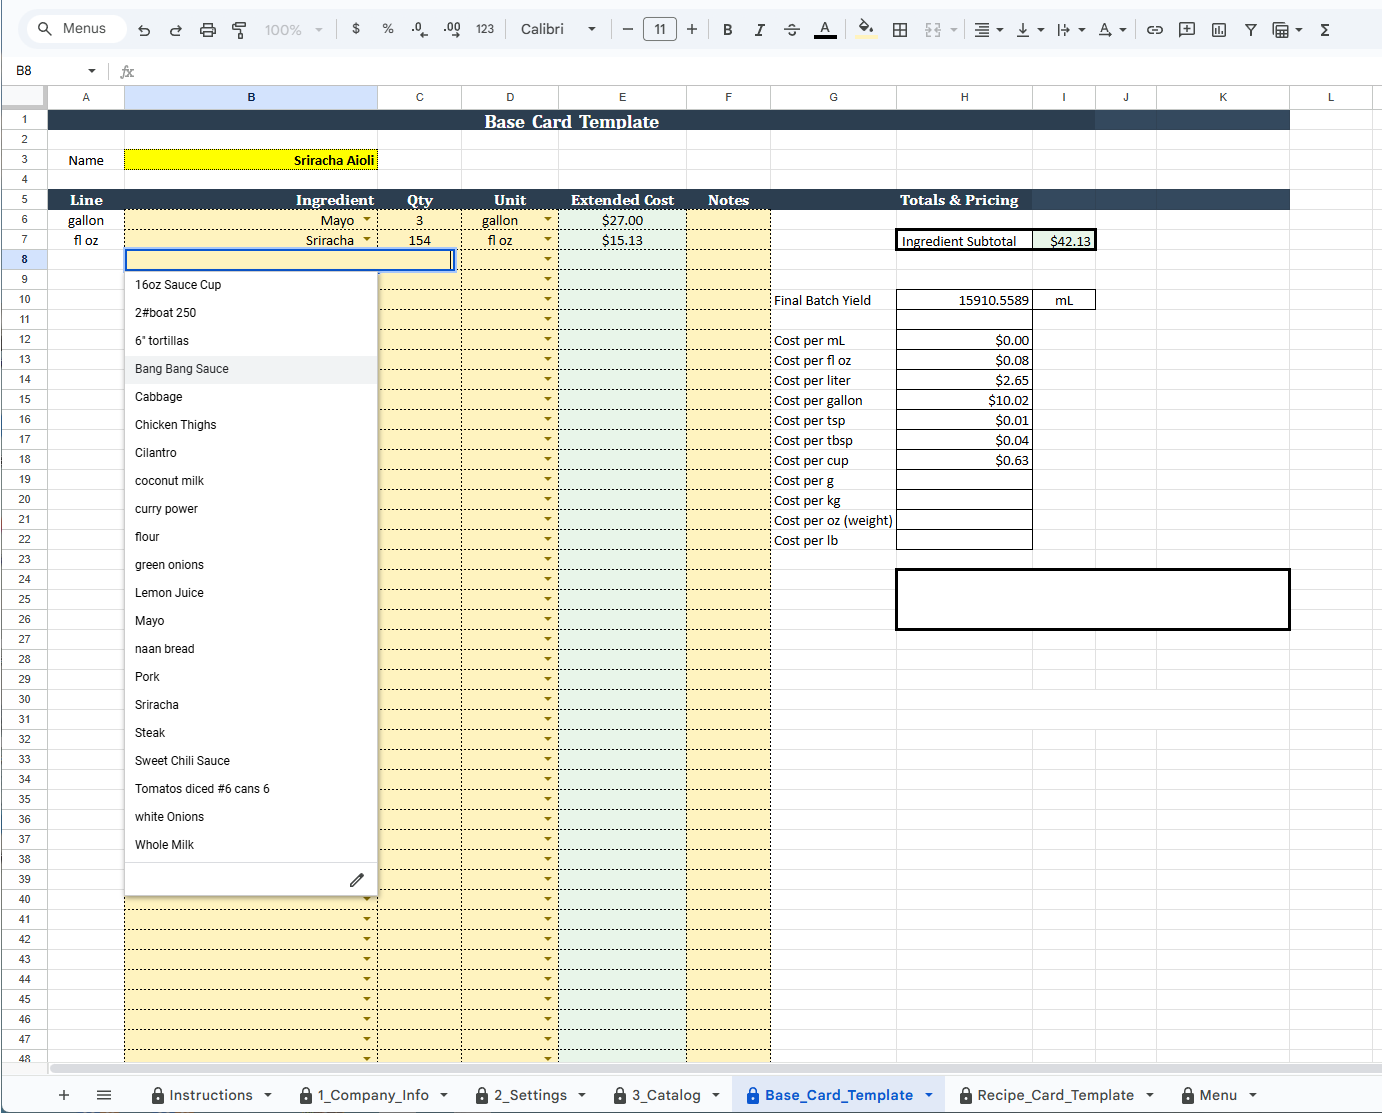Click the Print icon

coord(208,30)
